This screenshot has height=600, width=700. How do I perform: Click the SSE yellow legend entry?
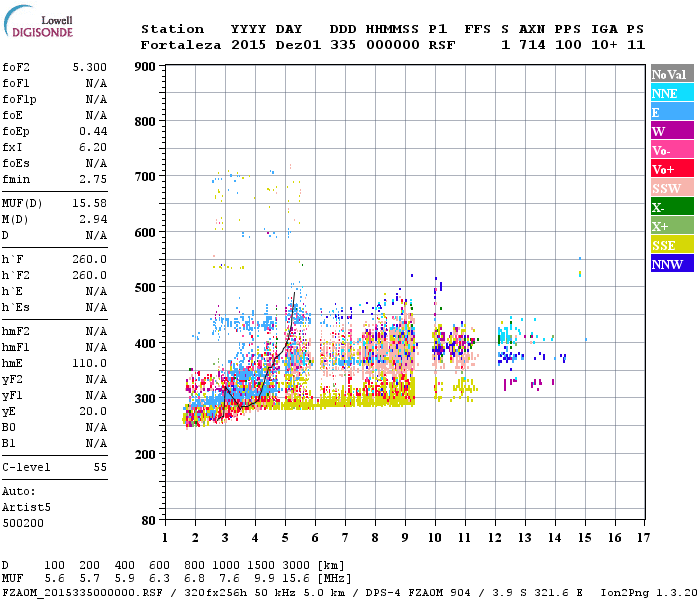point(672,245)
